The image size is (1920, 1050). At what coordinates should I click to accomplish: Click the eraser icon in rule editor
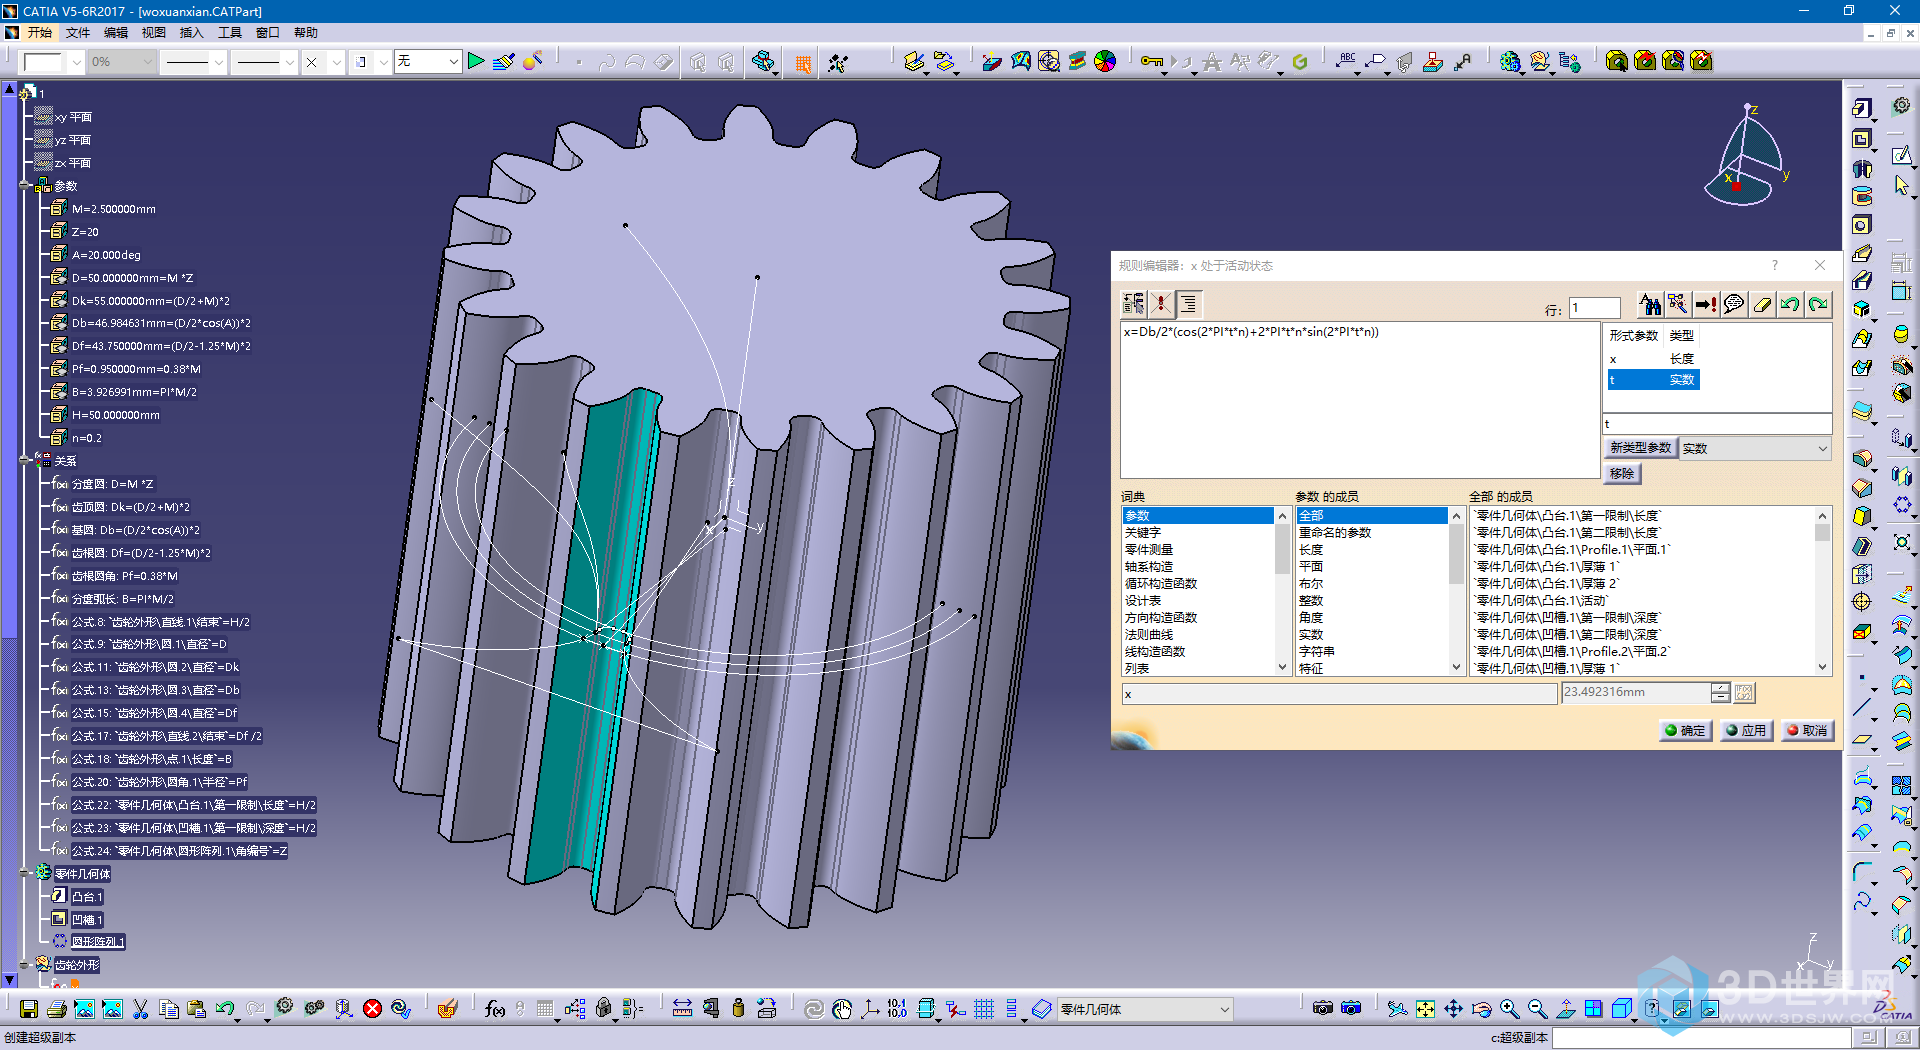tap(1762, 304)
